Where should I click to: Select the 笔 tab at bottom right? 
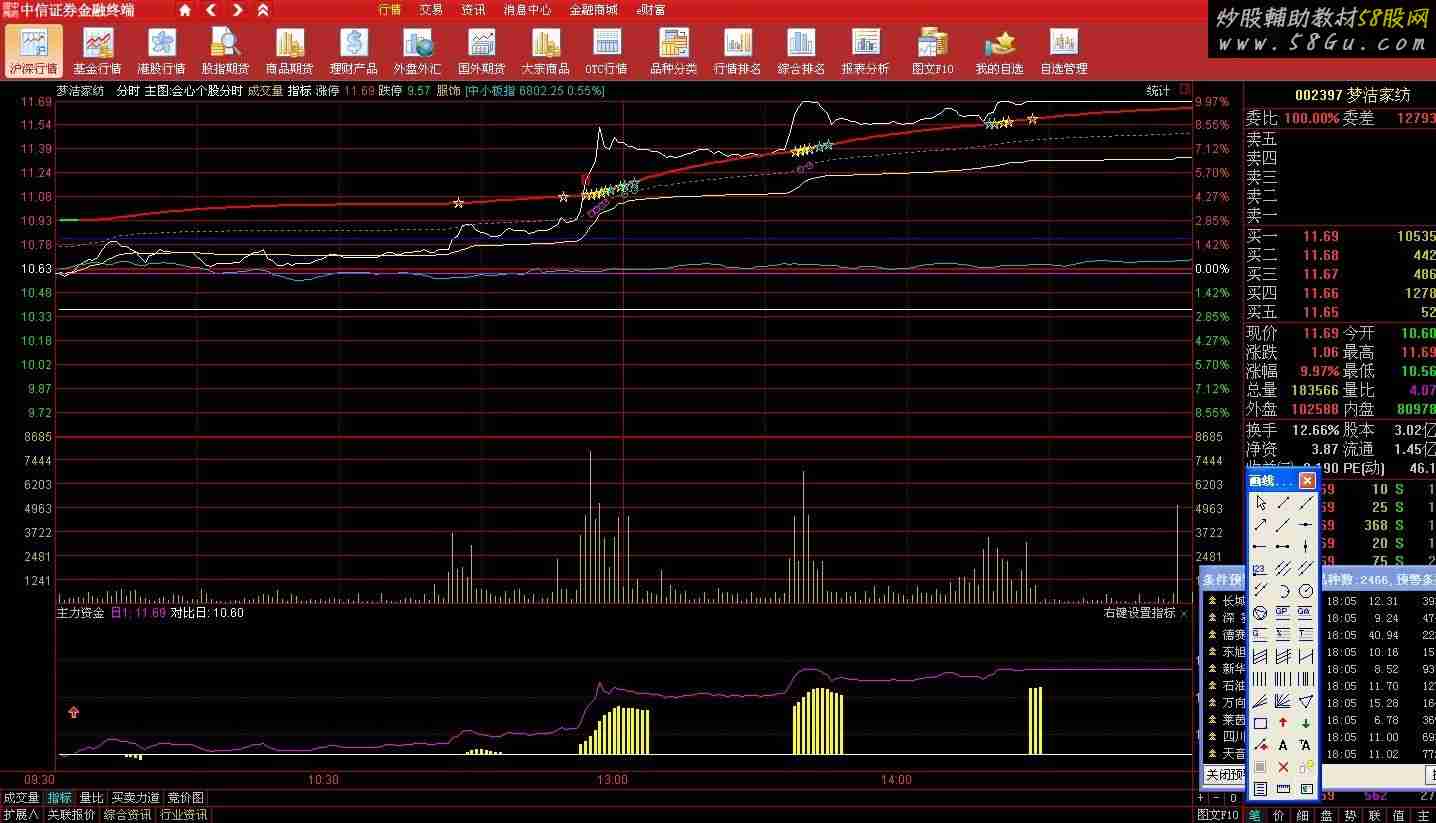click(x=1254, y=815)
